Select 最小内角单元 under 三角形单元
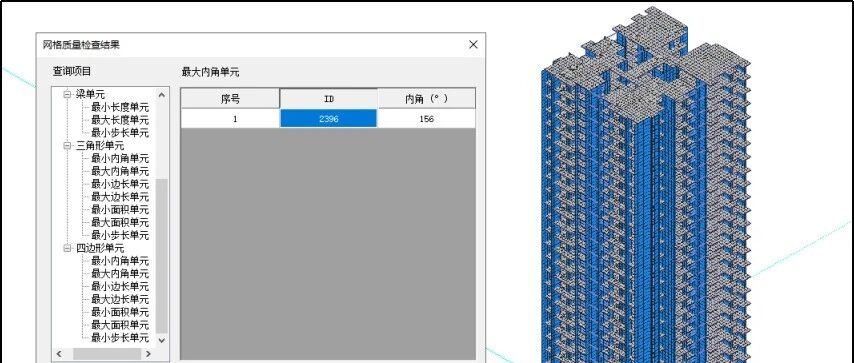This screenshot has height=363, width=854. click(x=120, y=158)
